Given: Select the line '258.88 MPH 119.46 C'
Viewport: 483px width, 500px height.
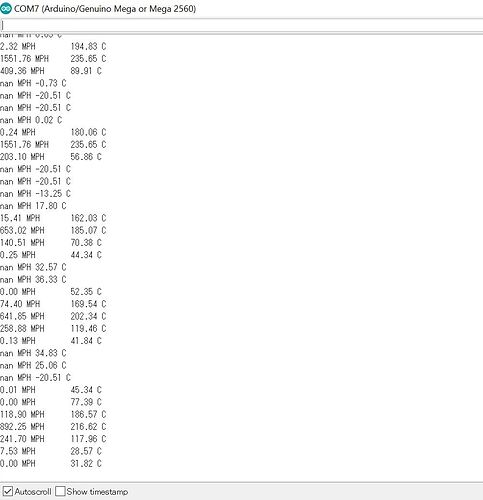Looking at the screenshot, I should [x=53, y=329].
